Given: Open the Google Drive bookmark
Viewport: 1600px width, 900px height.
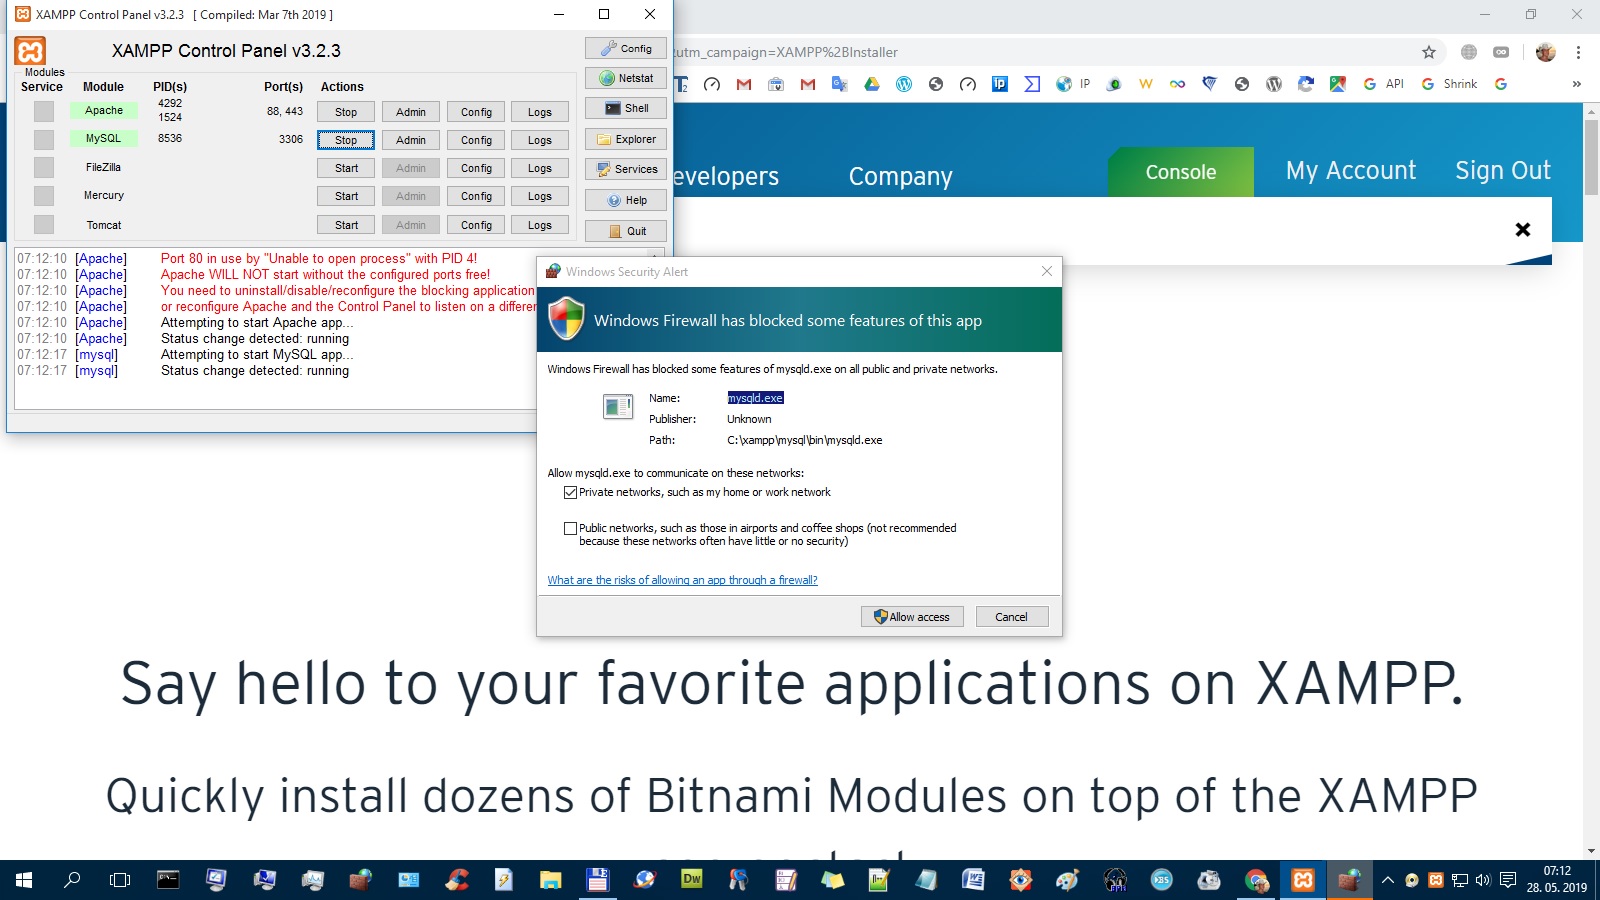Looking at the screenshot, I should 872,84.
